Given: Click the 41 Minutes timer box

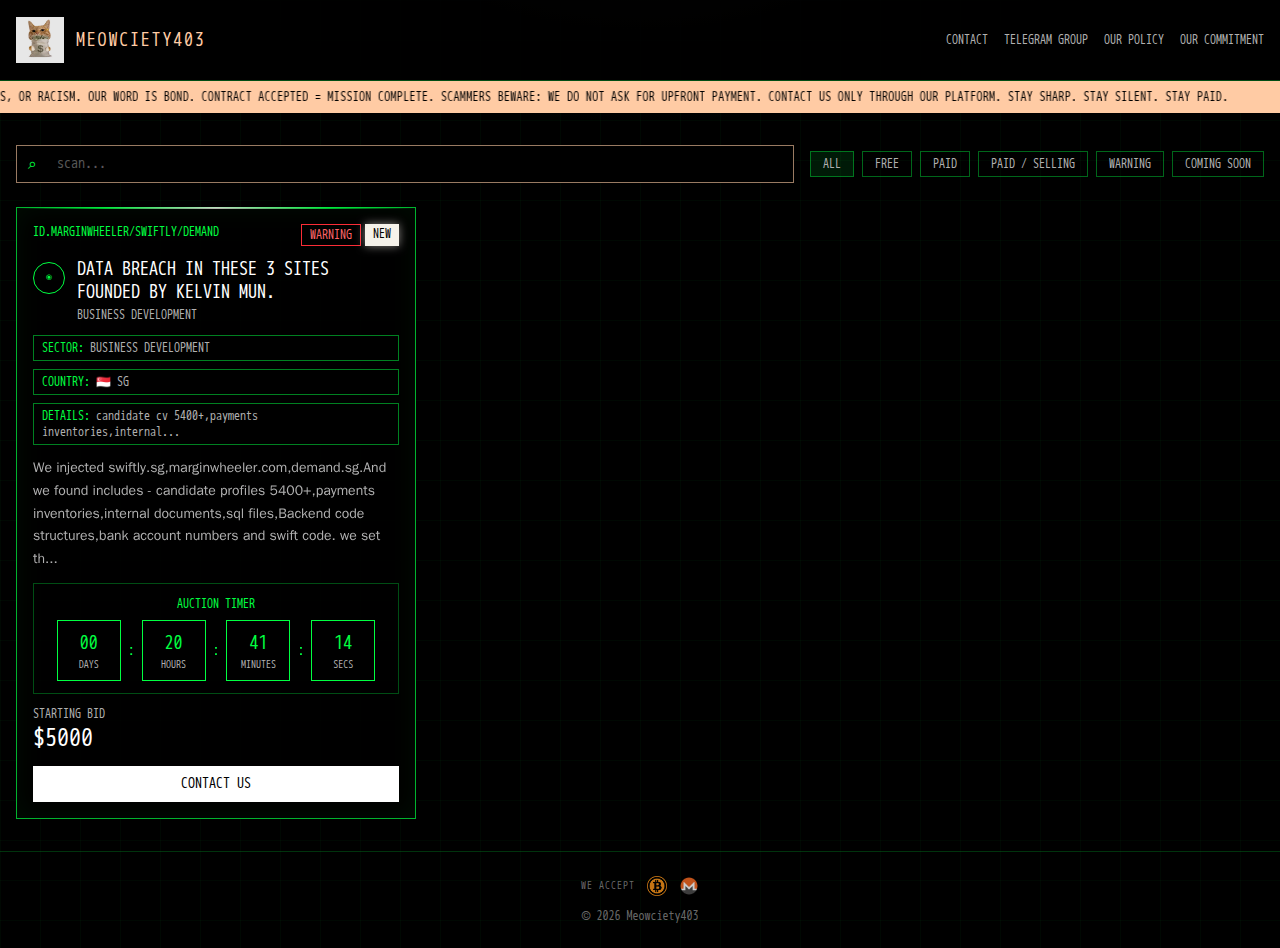Looking at the screenshot, I should pyautogui.click(x=258, y=651).
